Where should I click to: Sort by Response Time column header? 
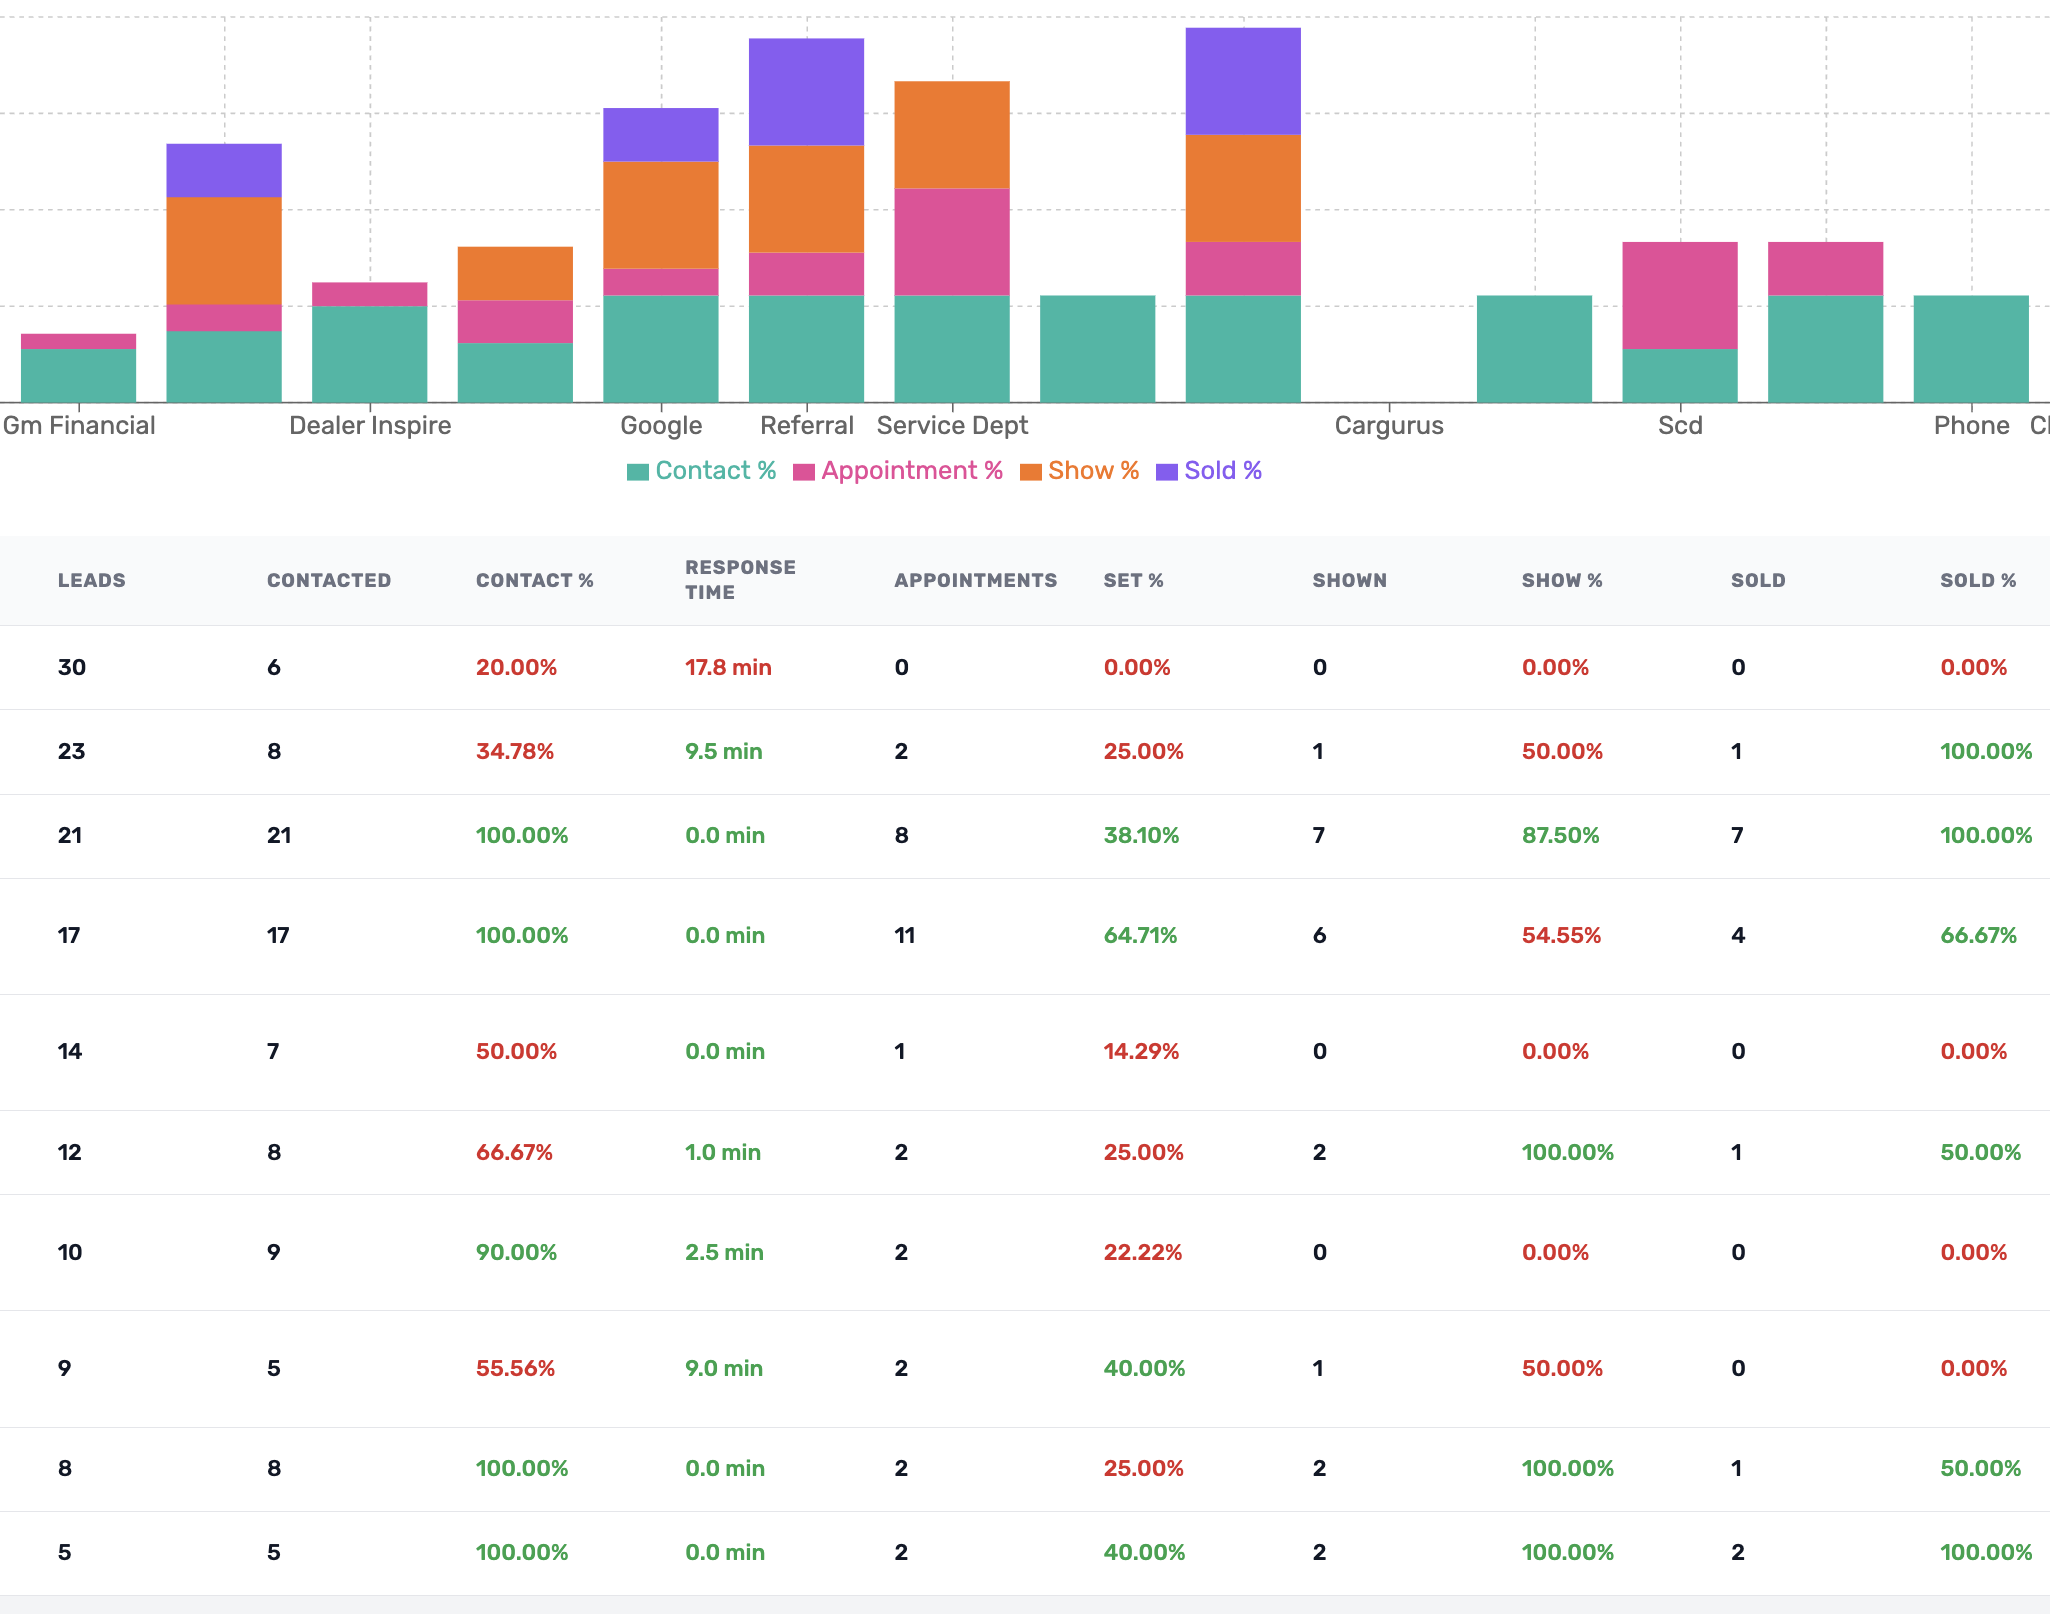pos(740,580)
